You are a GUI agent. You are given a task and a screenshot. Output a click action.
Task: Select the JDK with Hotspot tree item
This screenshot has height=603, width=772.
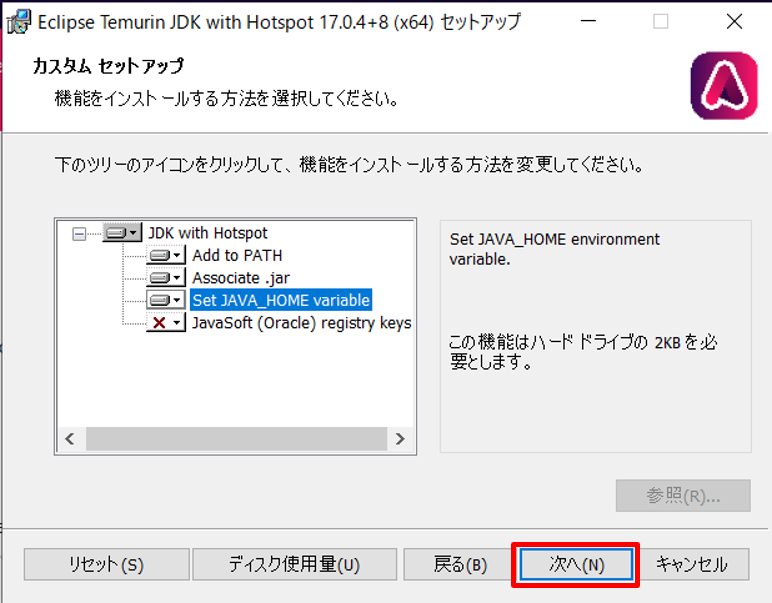pos(208,233)
